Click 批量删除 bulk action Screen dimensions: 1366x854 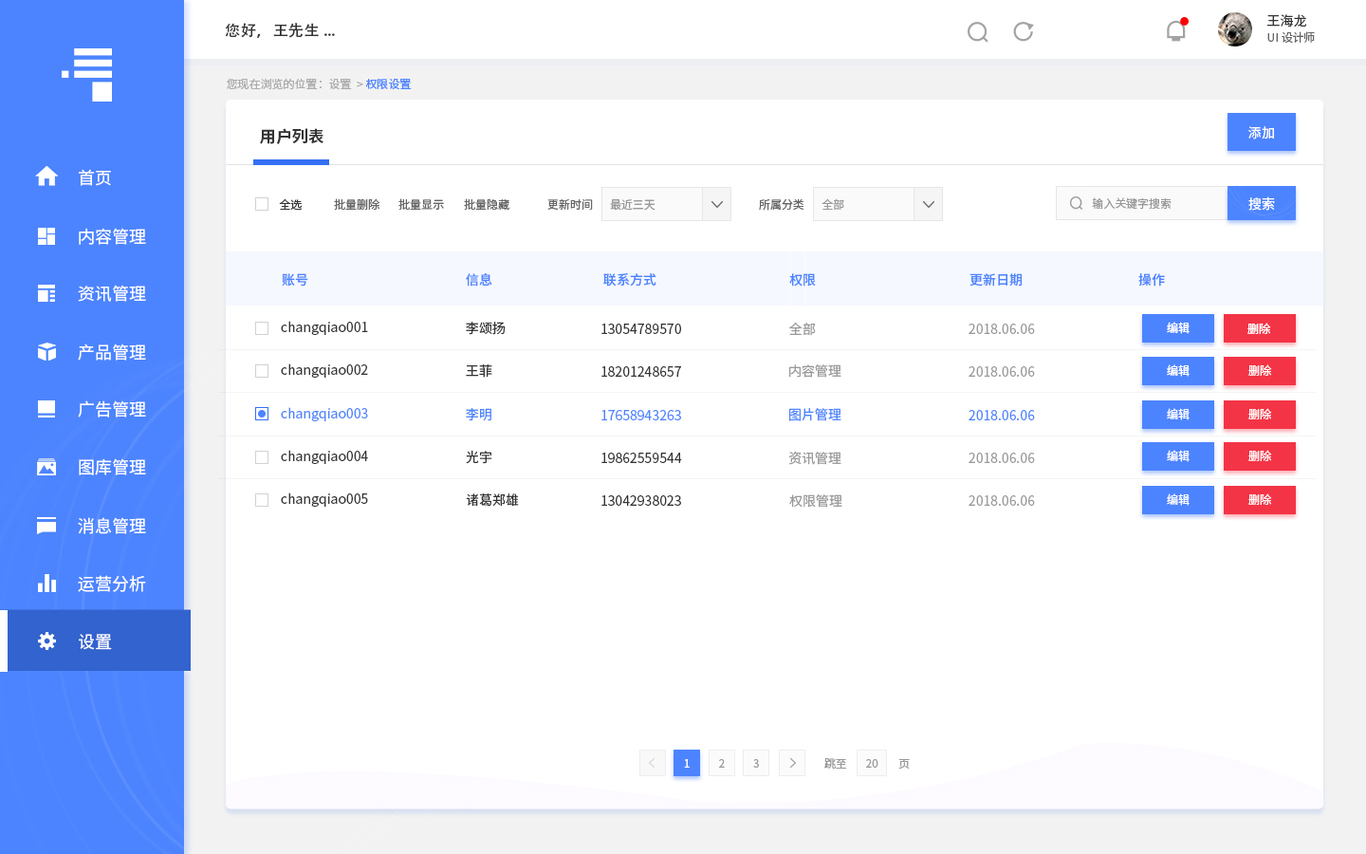point(357,204)
